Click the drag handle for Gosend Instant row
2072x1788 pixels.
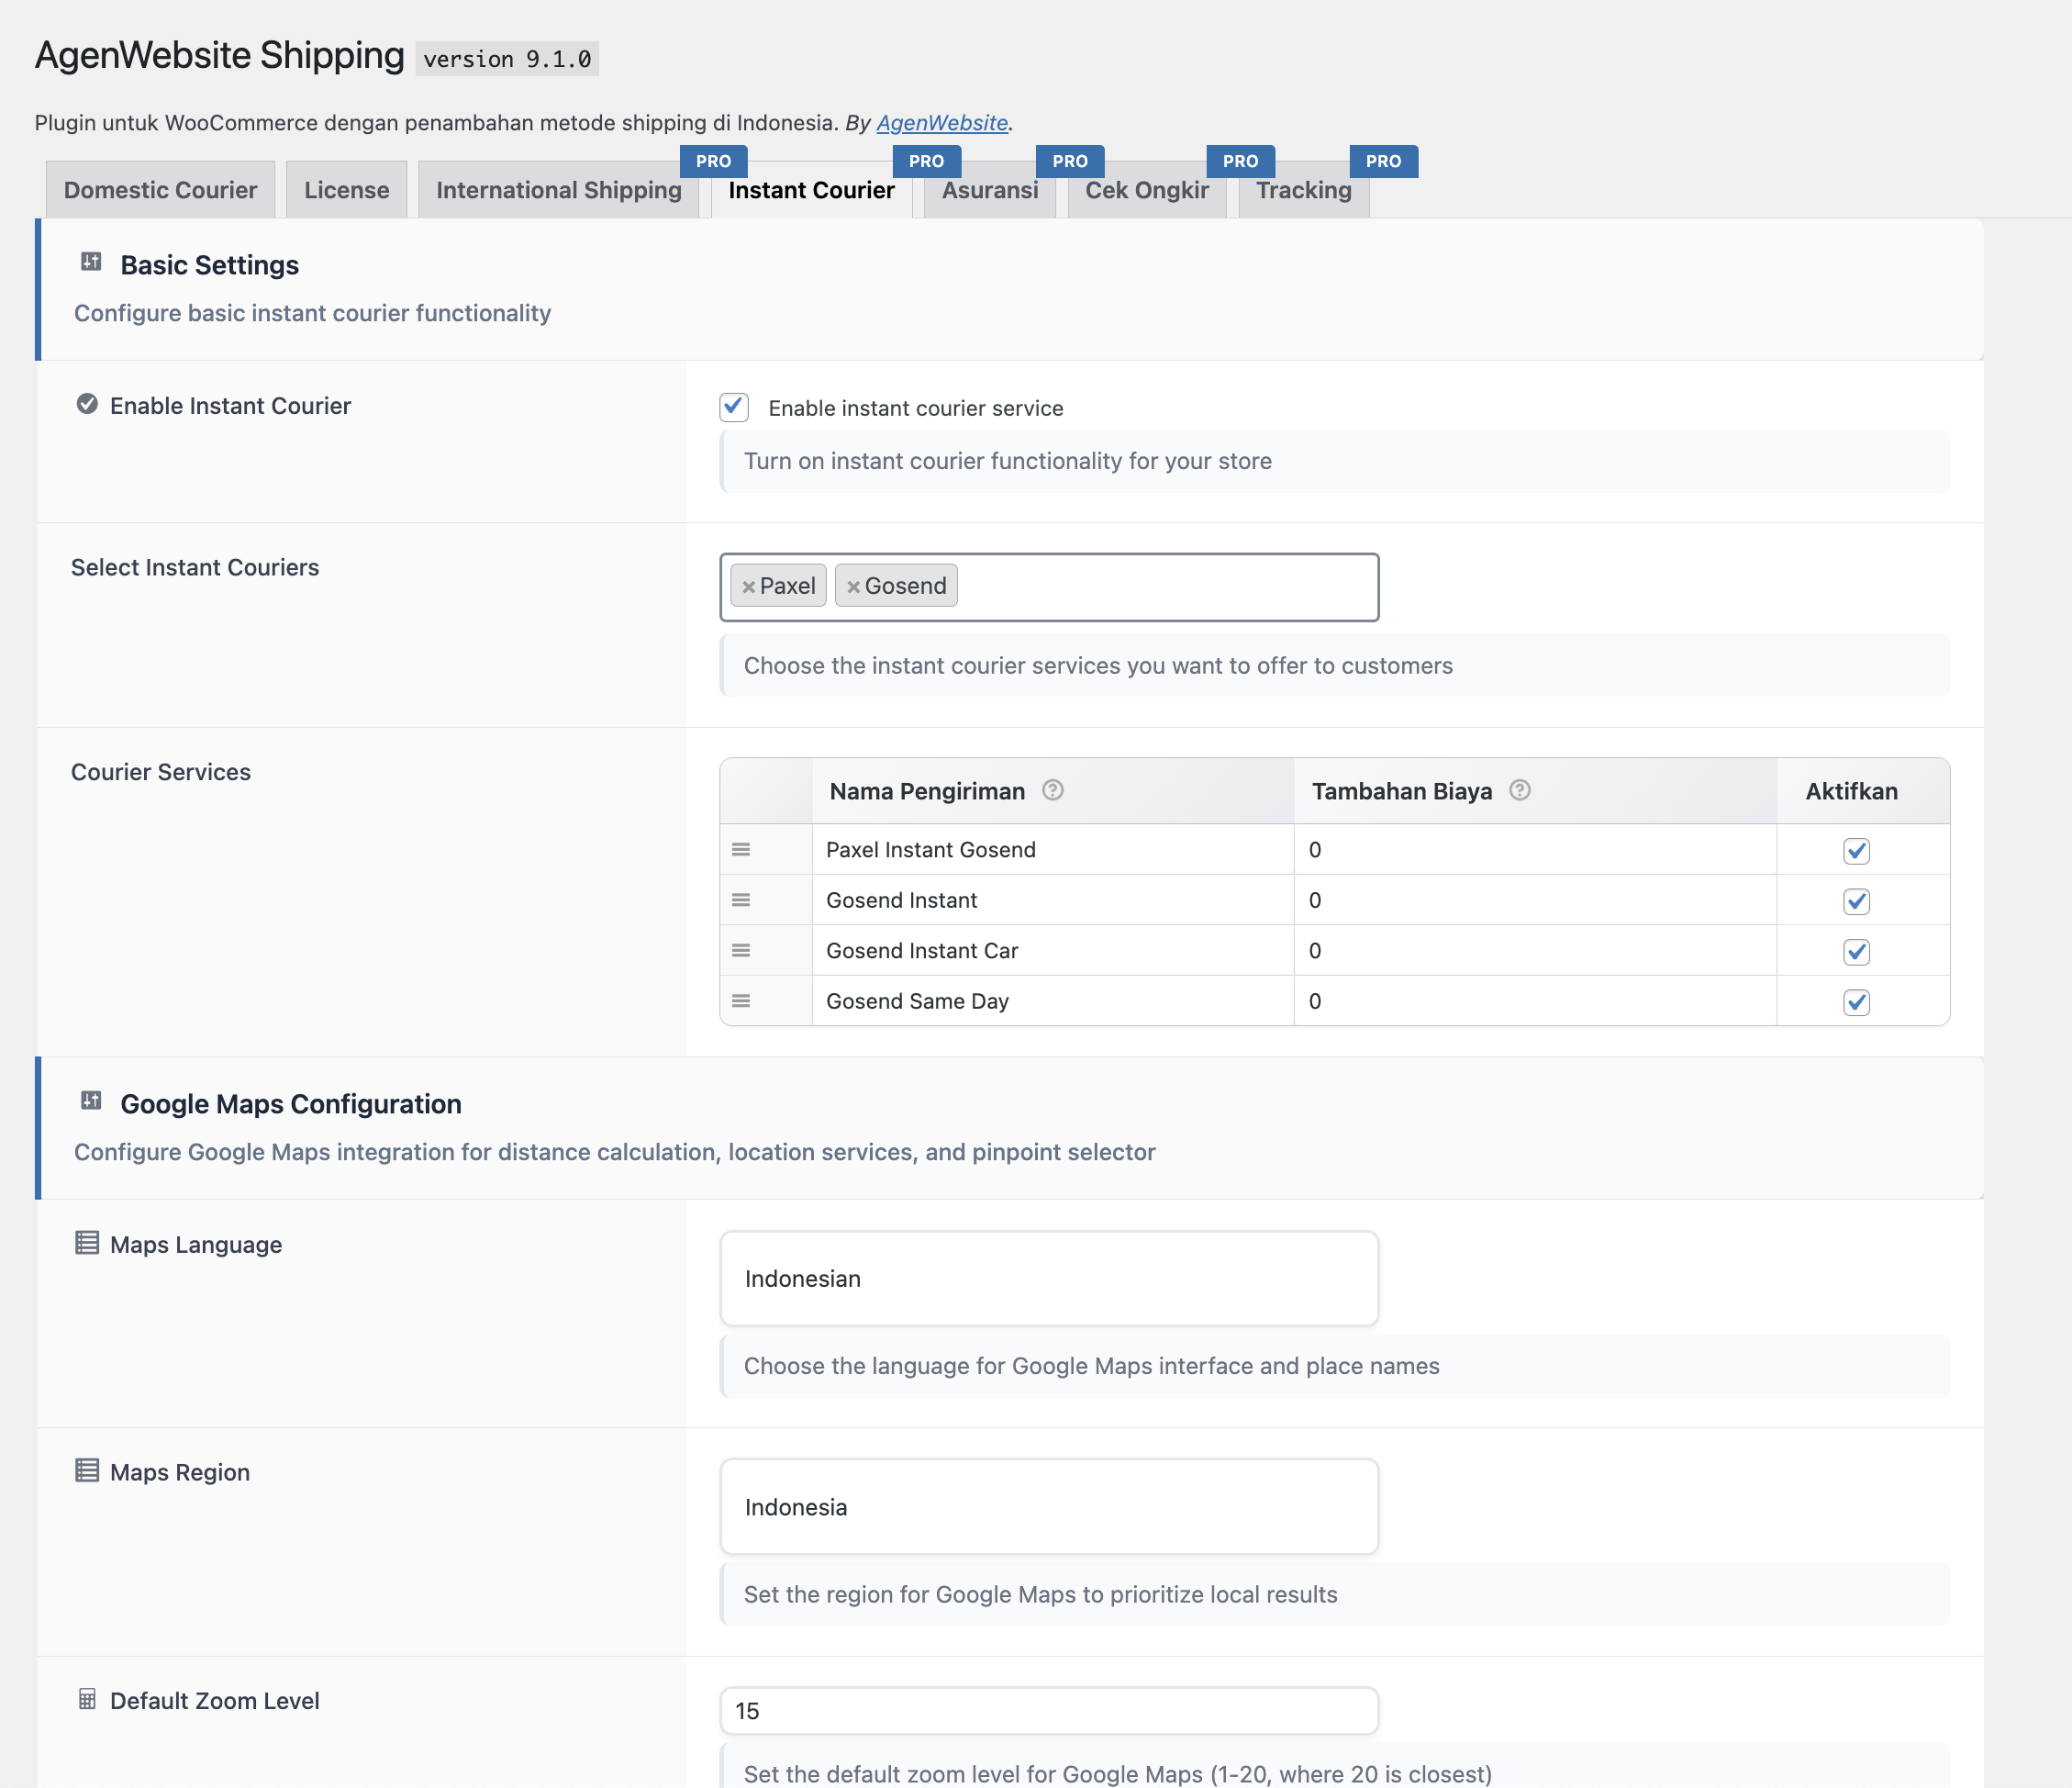[x=741, y=900]
